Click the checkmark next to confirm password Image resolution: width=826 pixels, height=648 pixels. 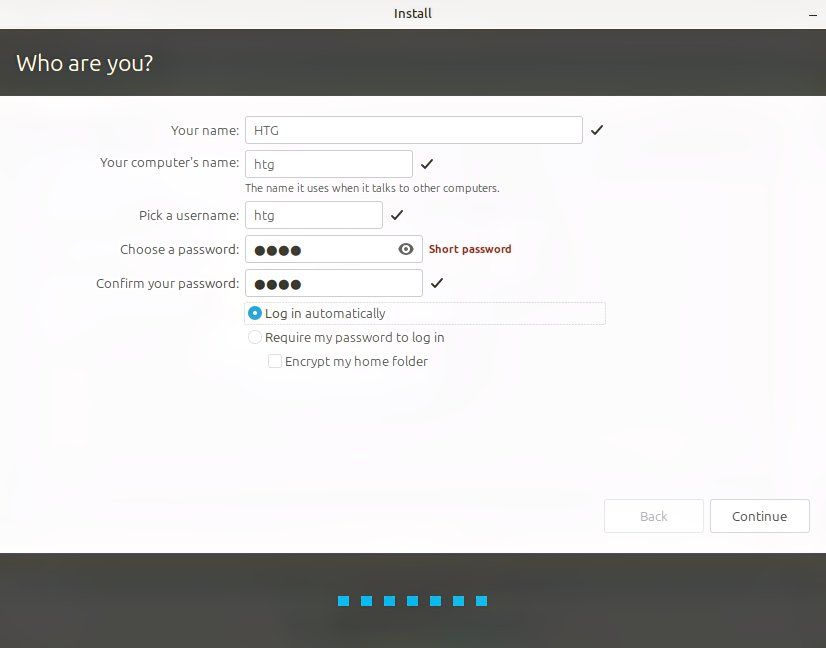[x=436, y=283]
